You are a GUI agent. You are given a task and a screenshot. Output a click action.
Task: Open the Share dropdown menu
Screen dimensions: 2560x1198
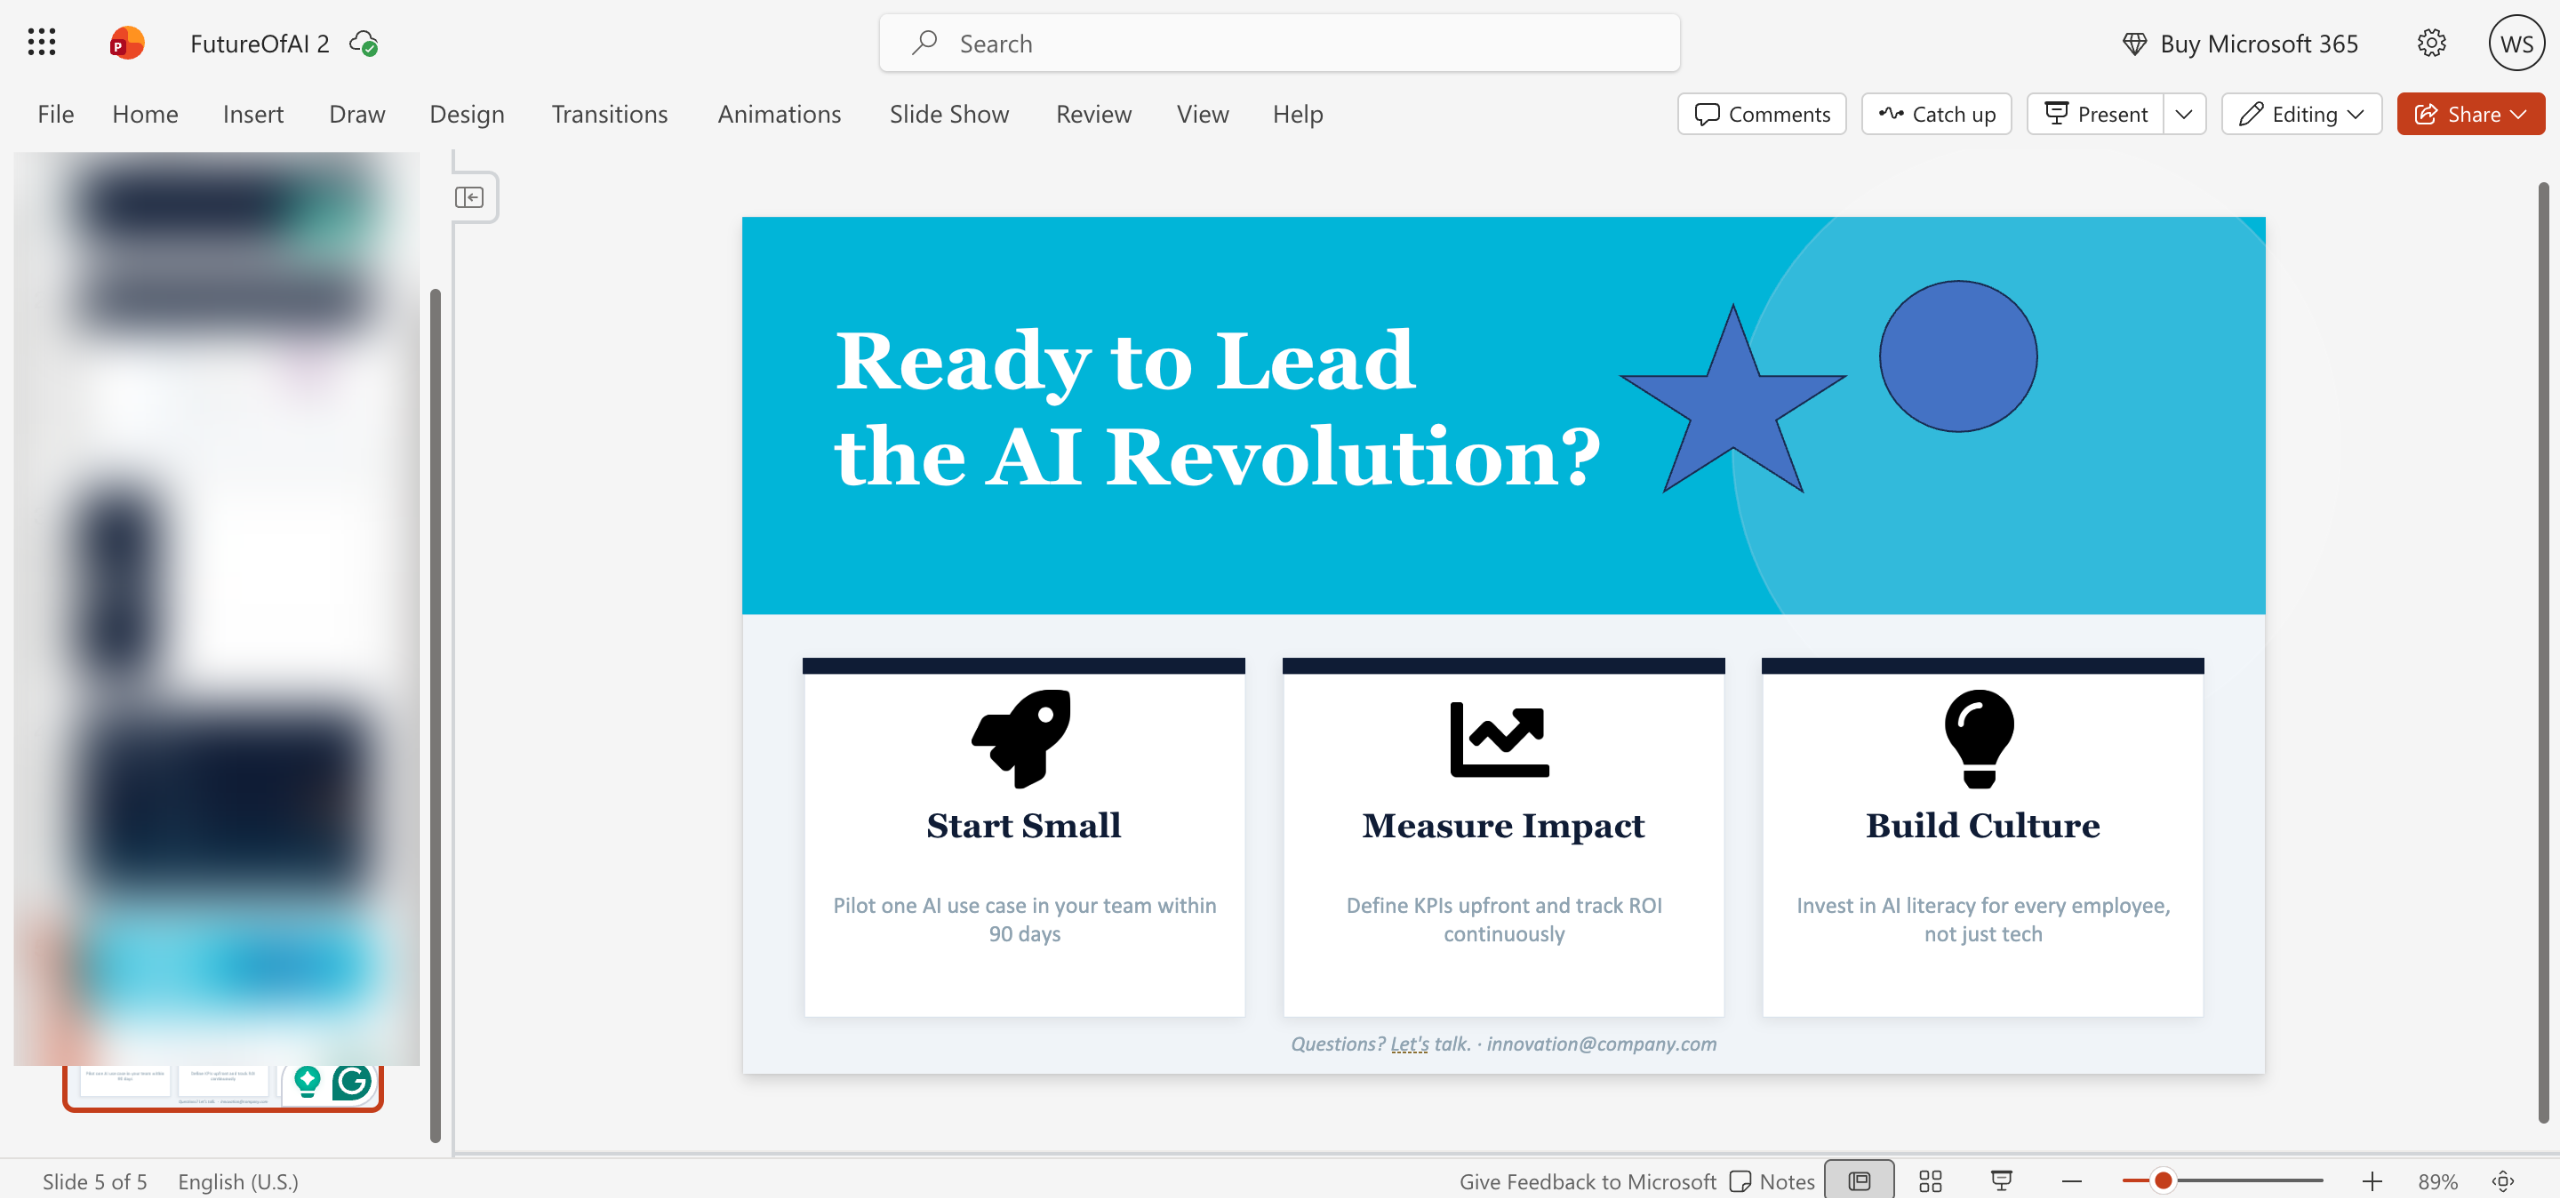(2470, 114)
